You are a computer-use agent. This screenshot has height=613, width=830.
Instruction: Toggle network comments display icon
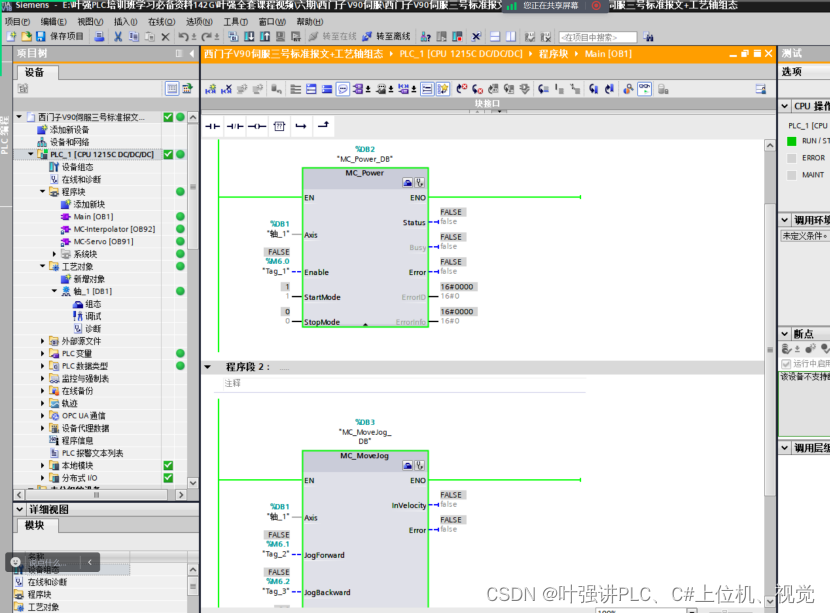click(343, 89)
